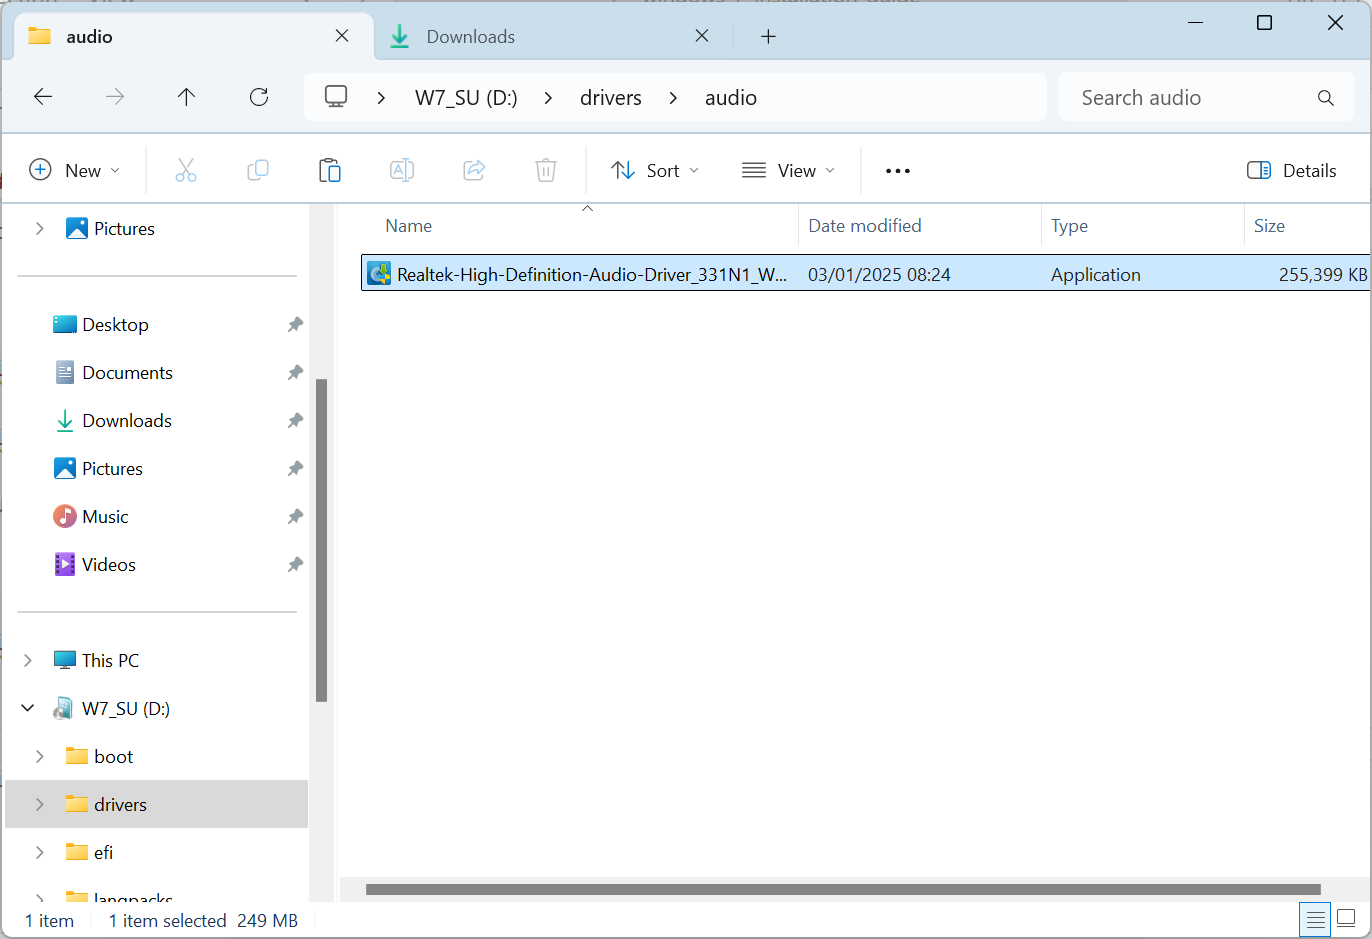This screenshot has width=1372, height=939.
Task: Go back to the previous folder
Action: coord(43,97)
